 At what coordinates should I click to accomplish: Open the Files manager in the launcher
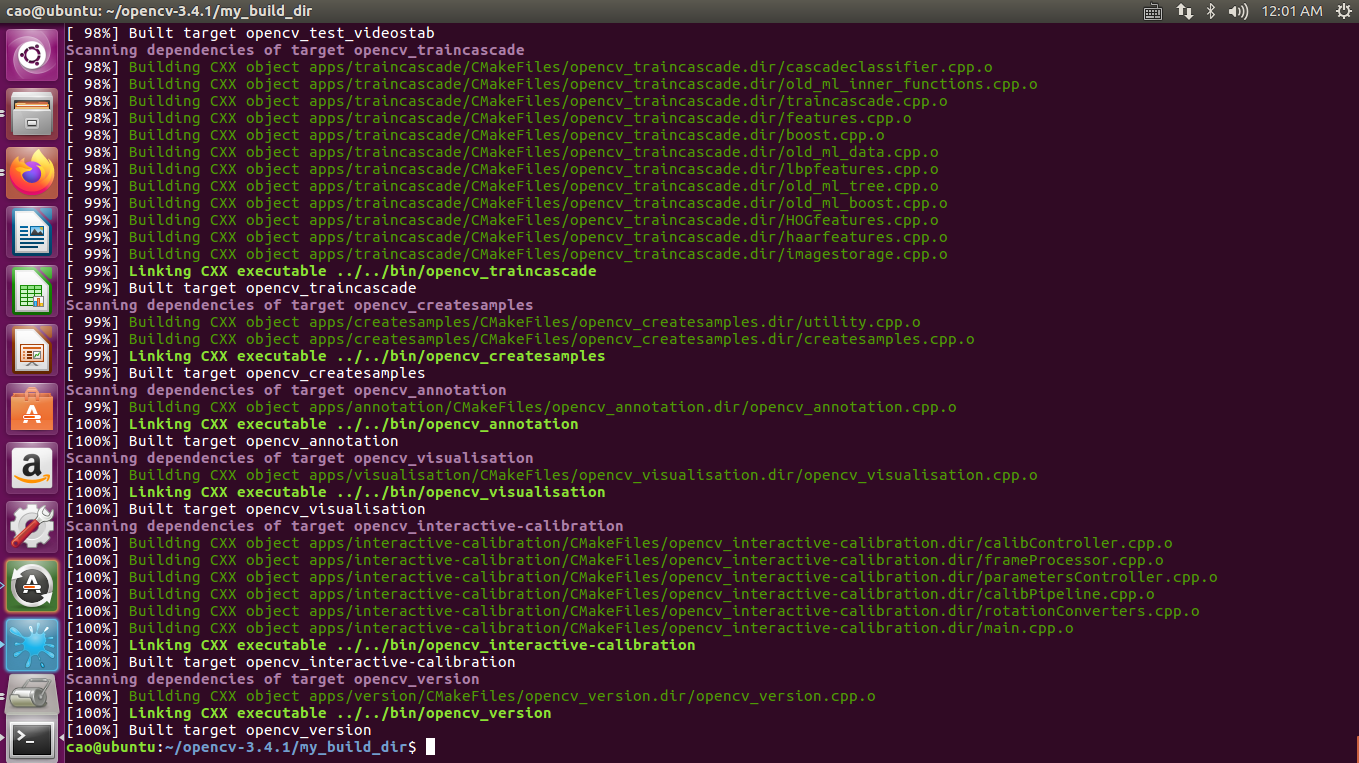[x=32, y=115]
